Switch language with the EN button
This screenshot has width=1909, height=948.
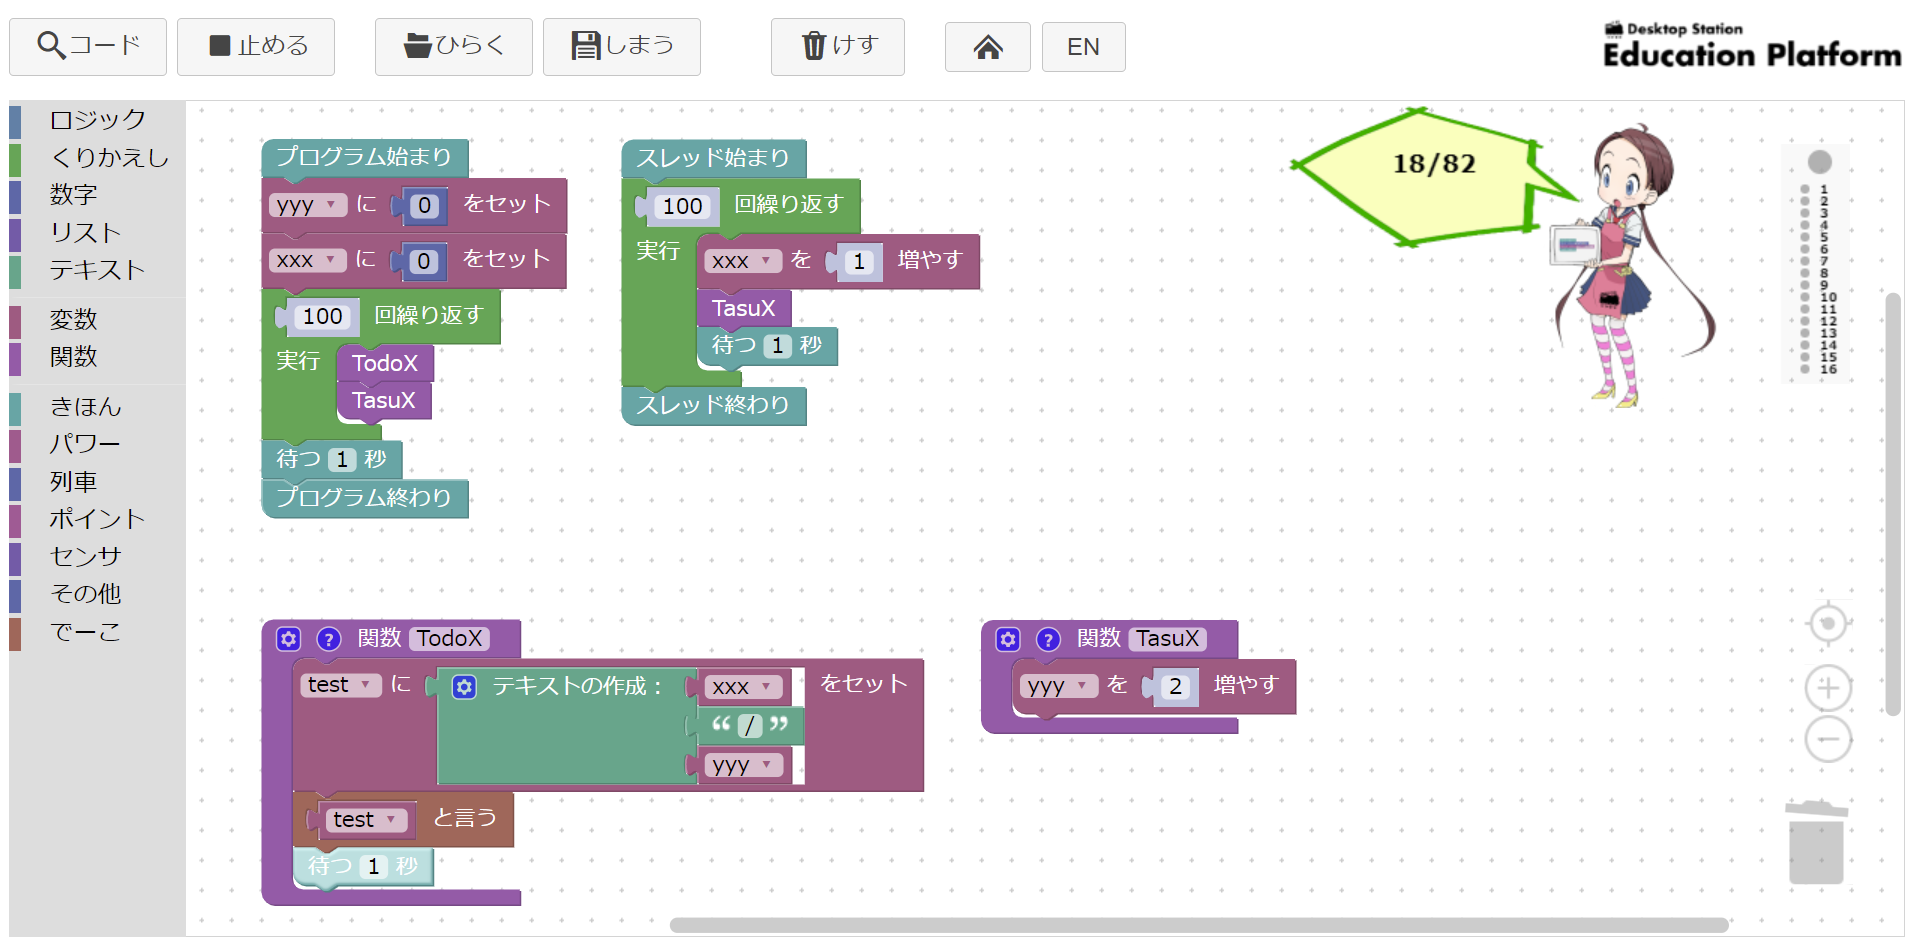coord(1083,47)
